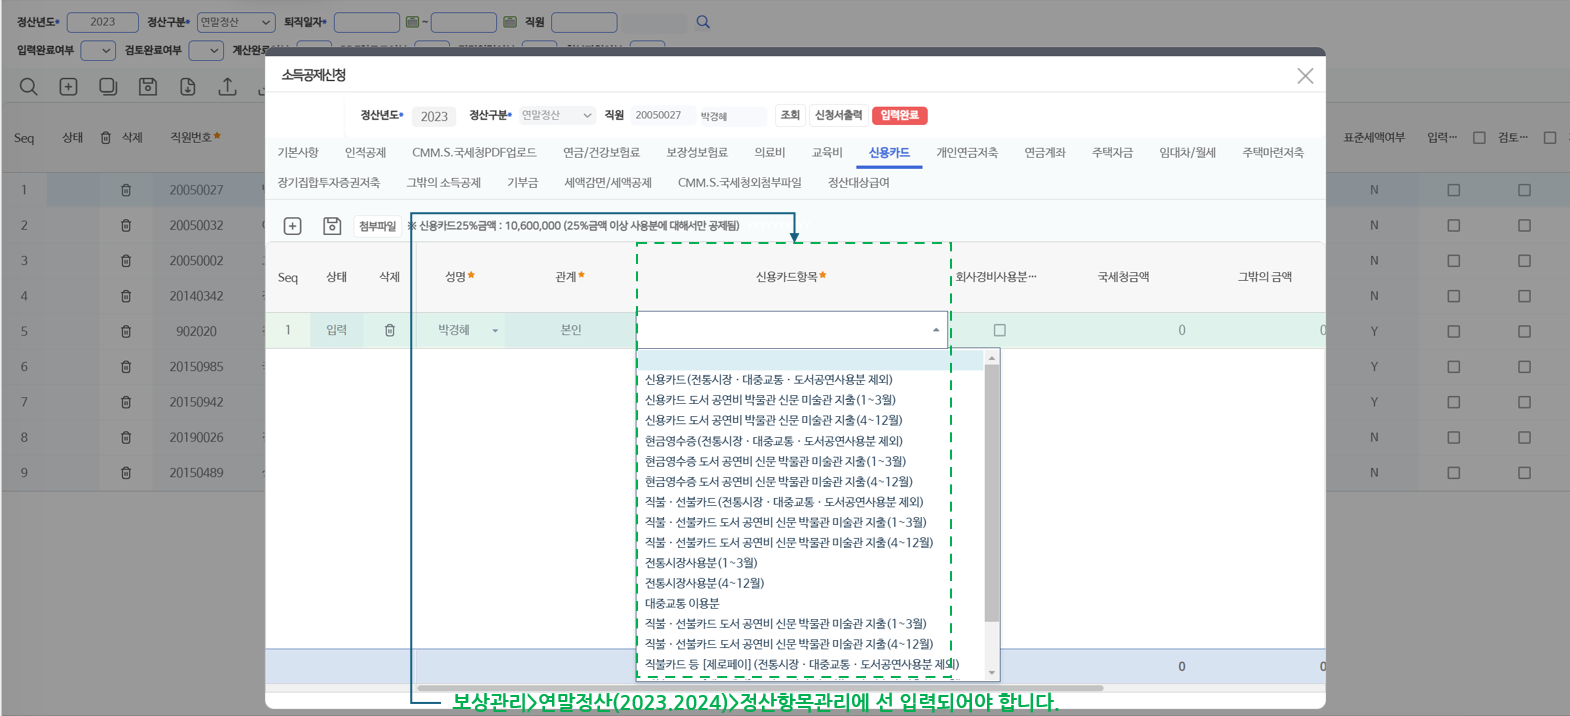Switch to the 교육비 tab

[x=827, y=152]
